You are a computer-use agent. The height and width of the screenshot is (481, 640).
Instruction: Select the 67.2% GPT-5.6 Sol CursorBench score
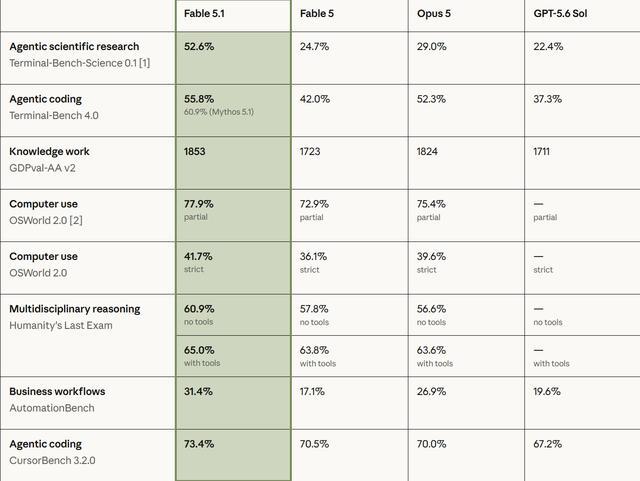click(x=547, y=444)
